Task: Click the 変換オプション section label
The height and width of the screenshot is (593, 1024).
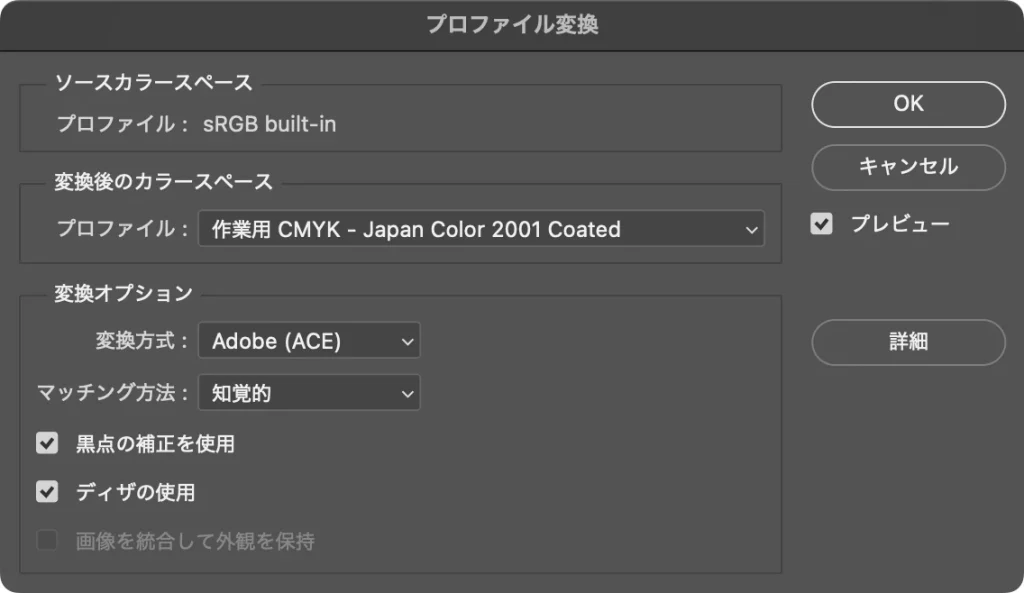Action: click(123, 294)
